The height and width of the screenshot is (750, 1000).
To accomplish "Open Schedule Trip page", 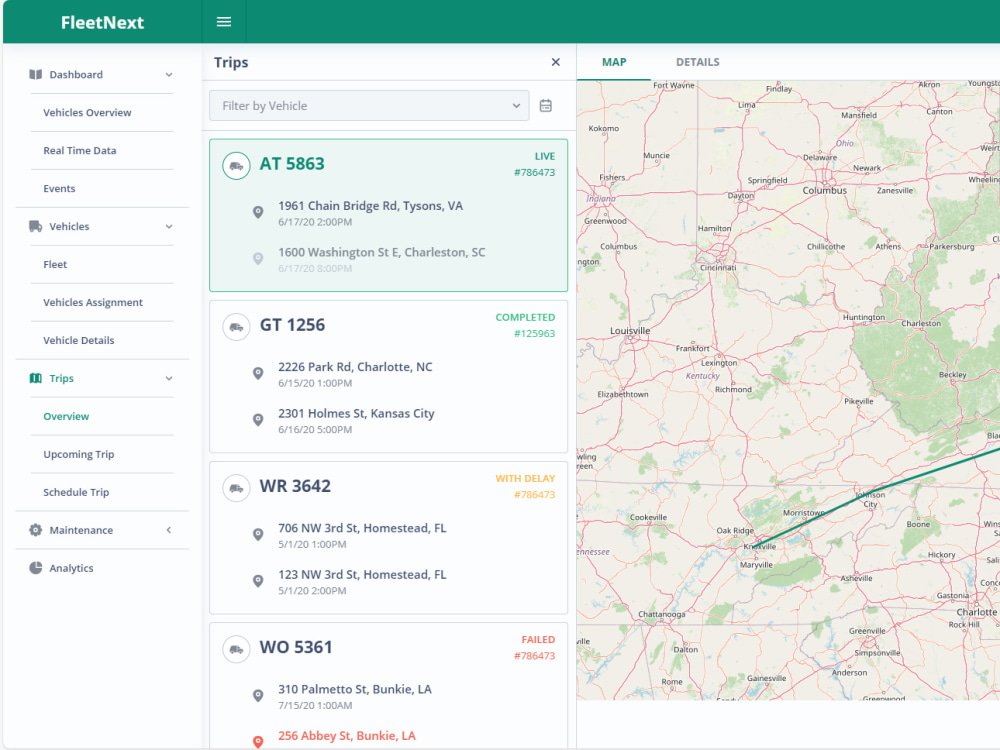I will coord(77,492).
